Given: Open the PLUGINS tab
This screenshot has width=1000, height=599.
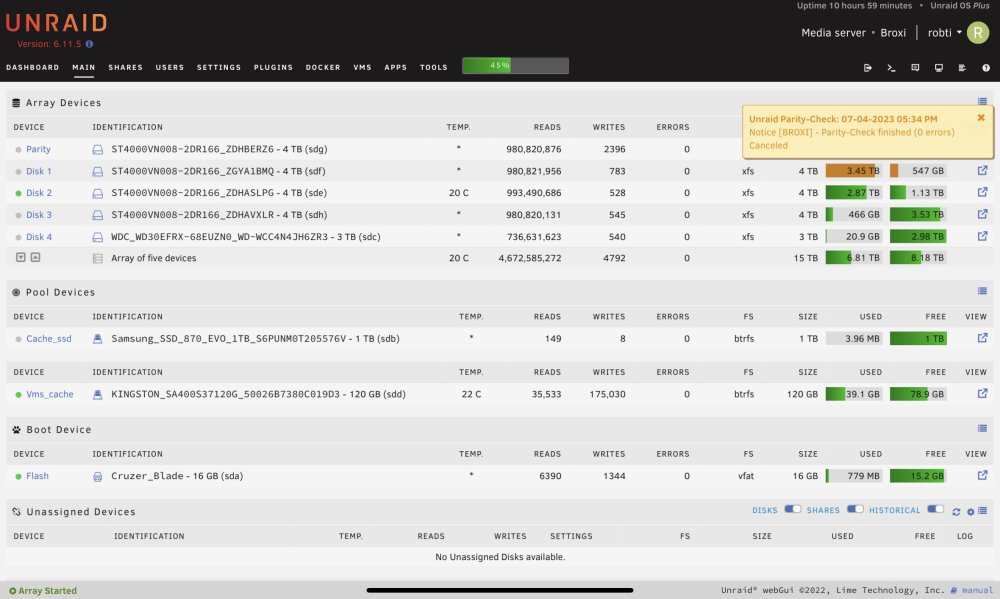Looking at the screenshot, I should tap(273, 67).
